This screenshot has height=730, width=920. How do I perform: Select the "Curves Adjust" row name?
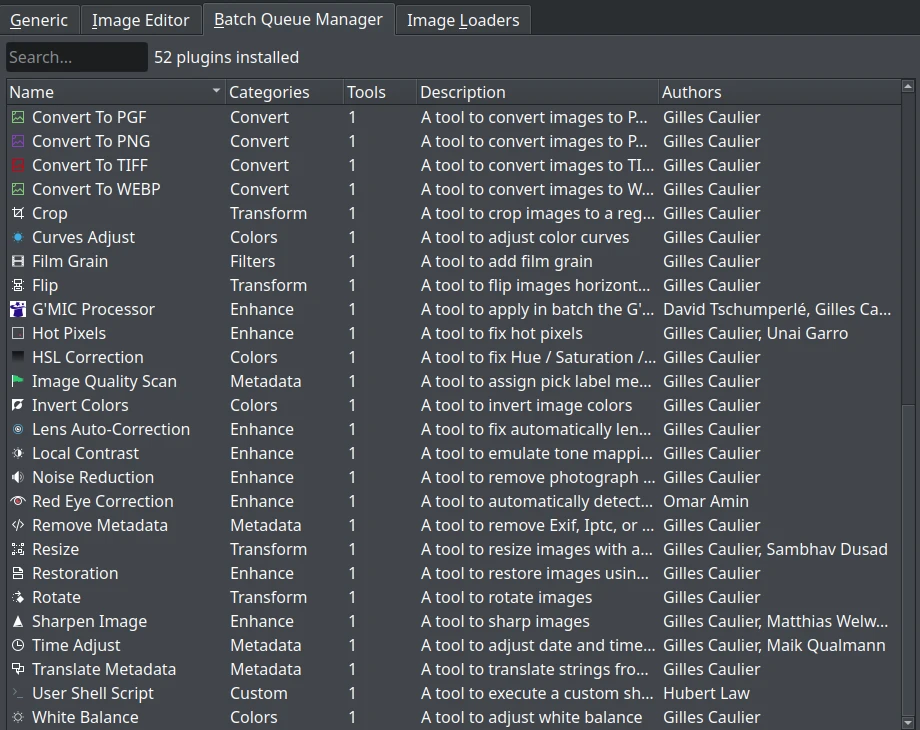coord(83,237)
